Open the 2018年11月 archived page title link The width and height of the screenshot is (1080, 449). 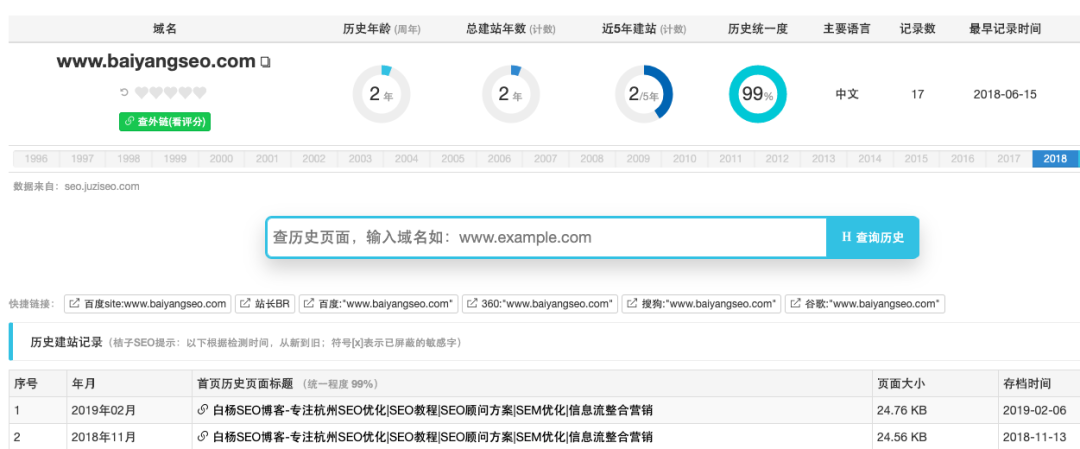pos(425,437)
